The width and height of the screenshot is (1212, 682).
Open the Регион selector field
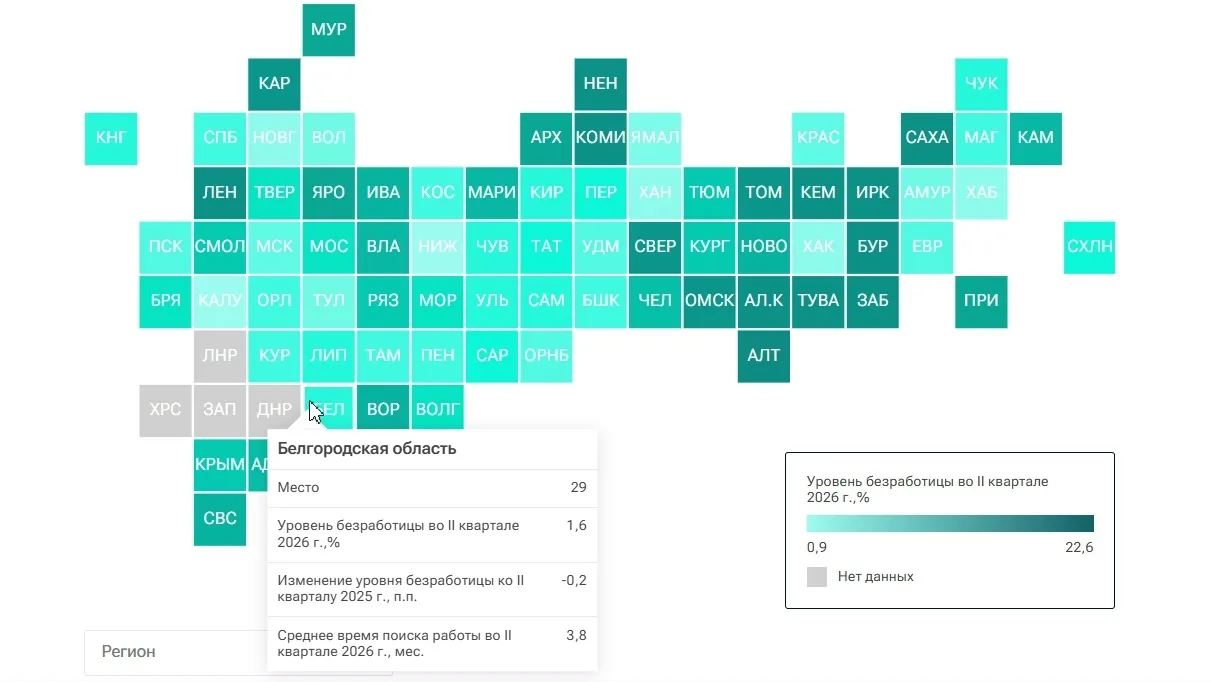click(x=176, y=652)
